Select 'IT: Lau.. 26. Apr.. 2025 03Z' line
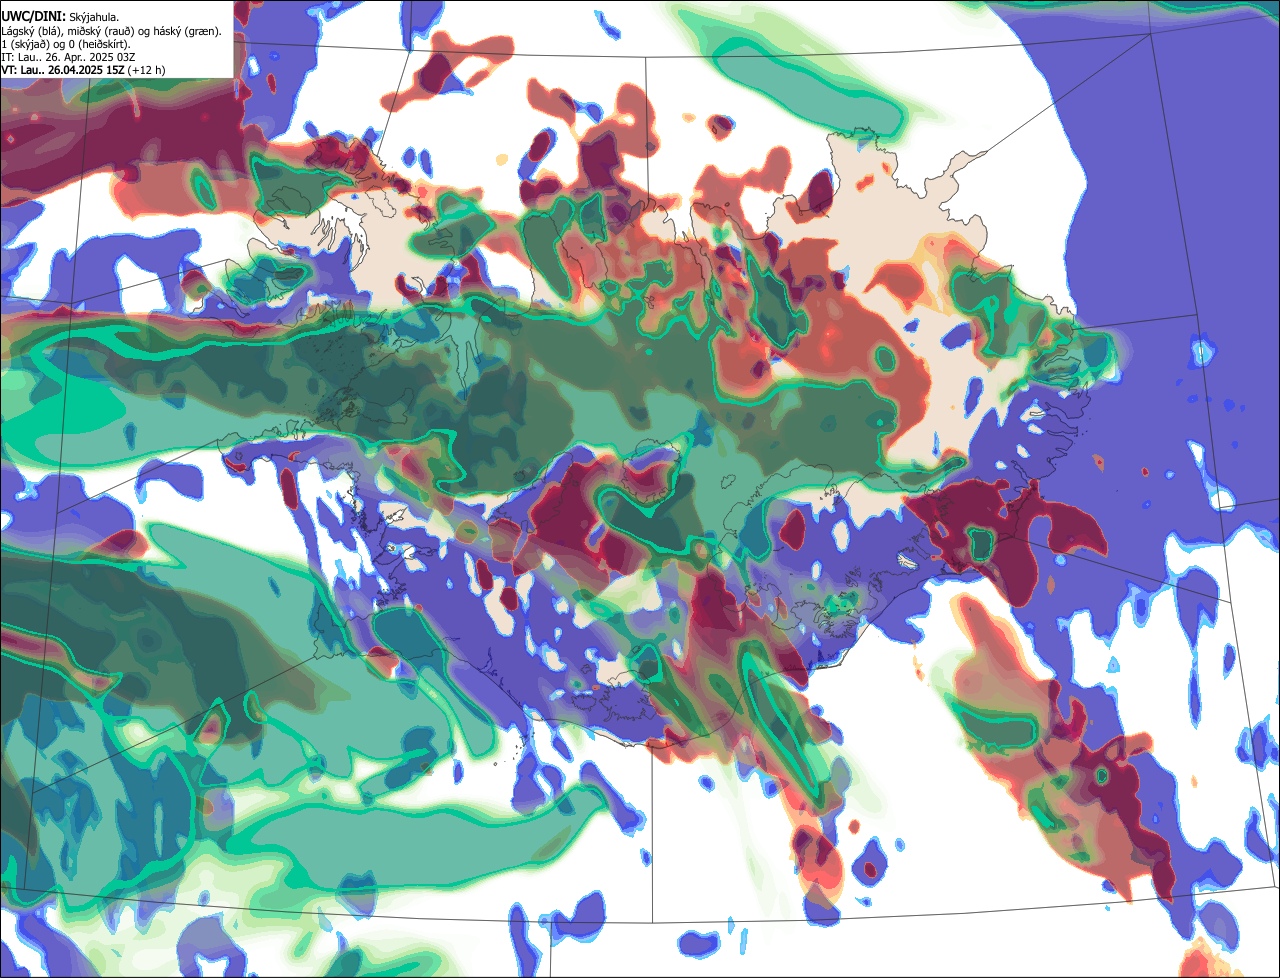 (x=68, y=57)
